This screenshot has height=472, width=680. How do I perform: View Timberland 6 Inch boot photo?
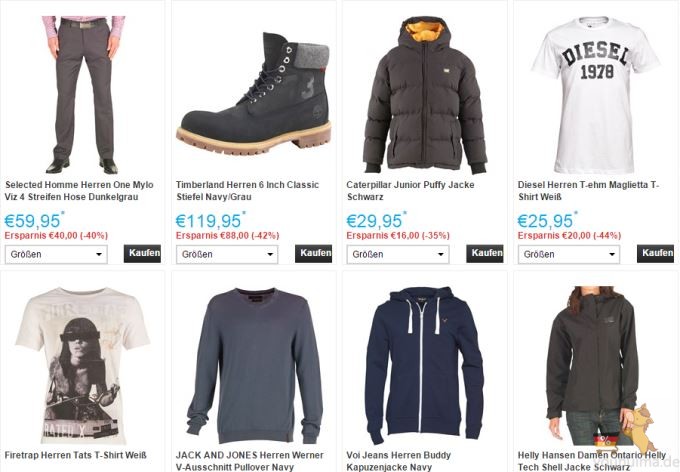tap(254, 93)
